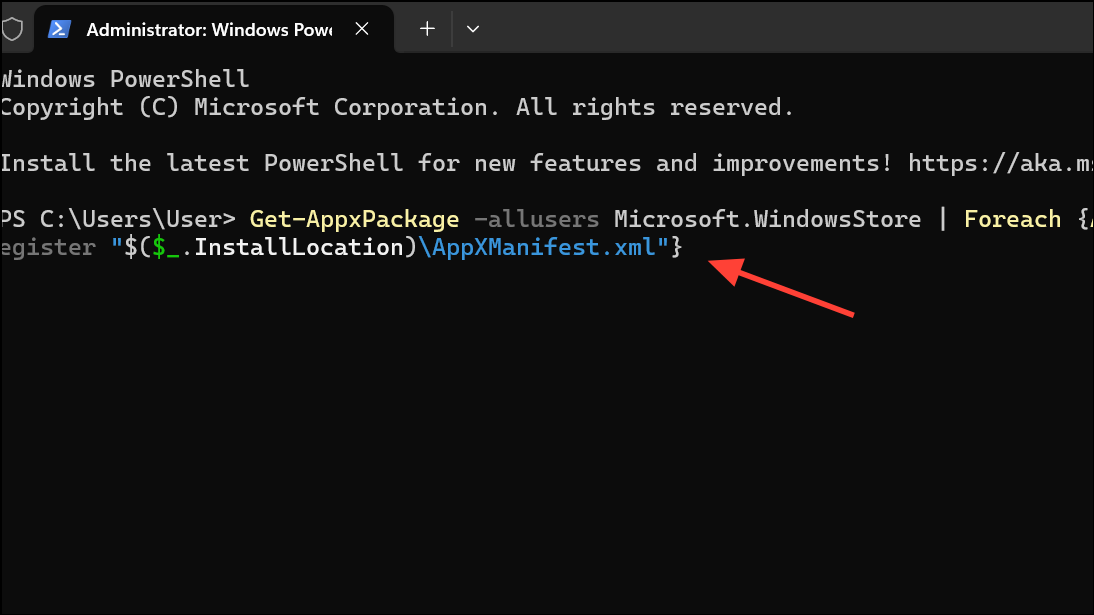Click the empty title bar area
Image resolution: width=1094 pixels, height=615 pixels.
pyautogui.click(x=780, y=29)
